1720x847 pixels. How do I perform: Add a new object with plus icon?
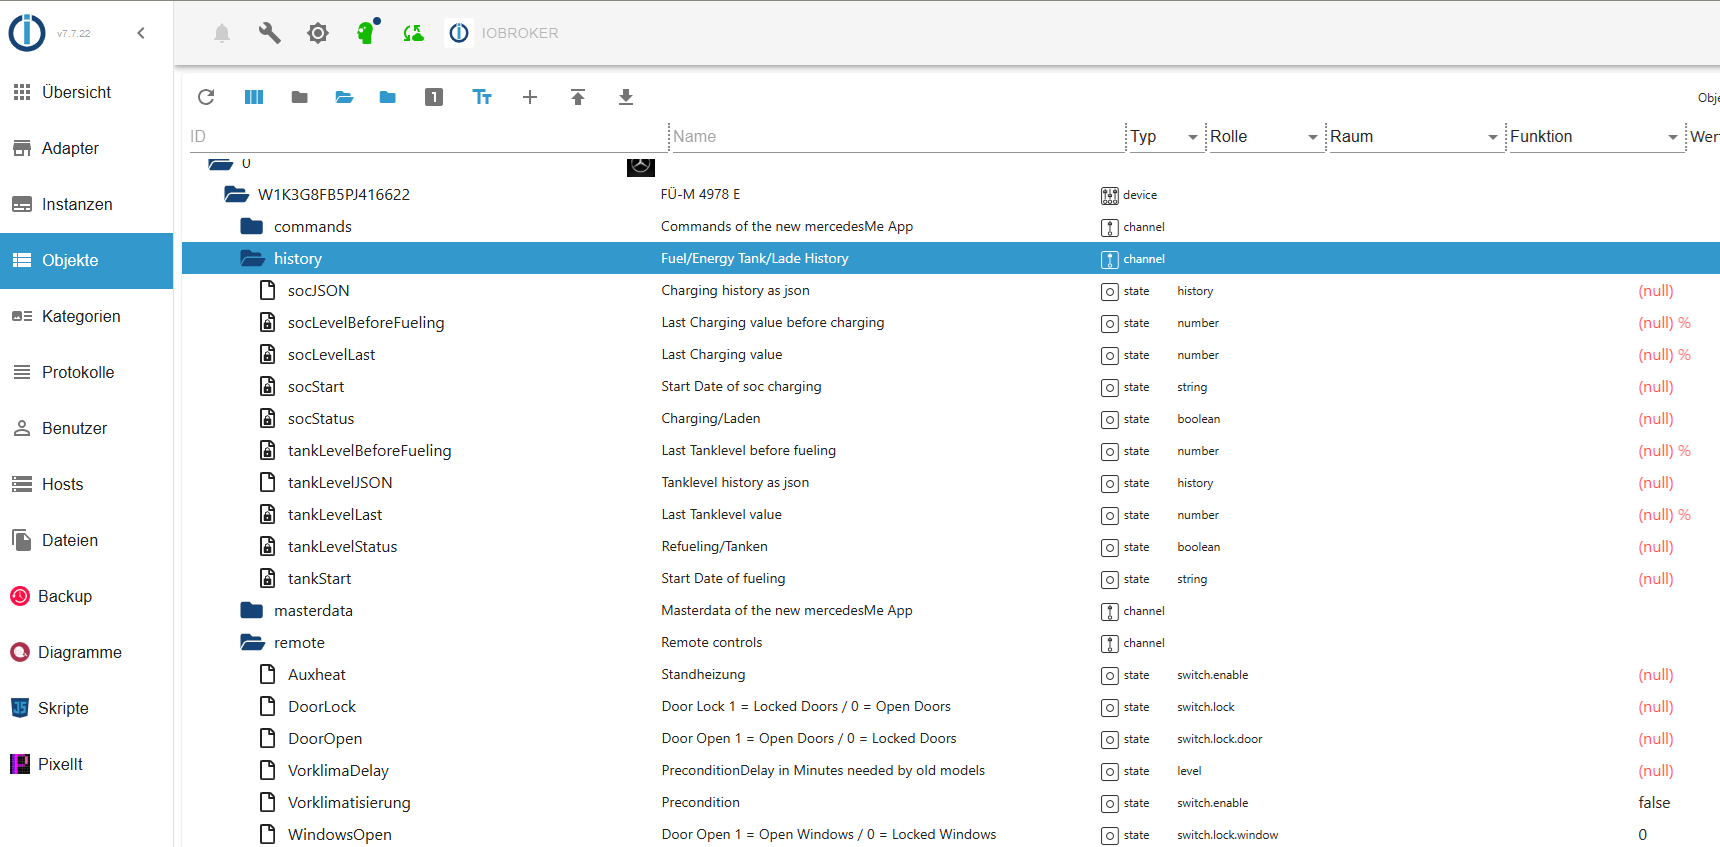(x=530, y=97)
